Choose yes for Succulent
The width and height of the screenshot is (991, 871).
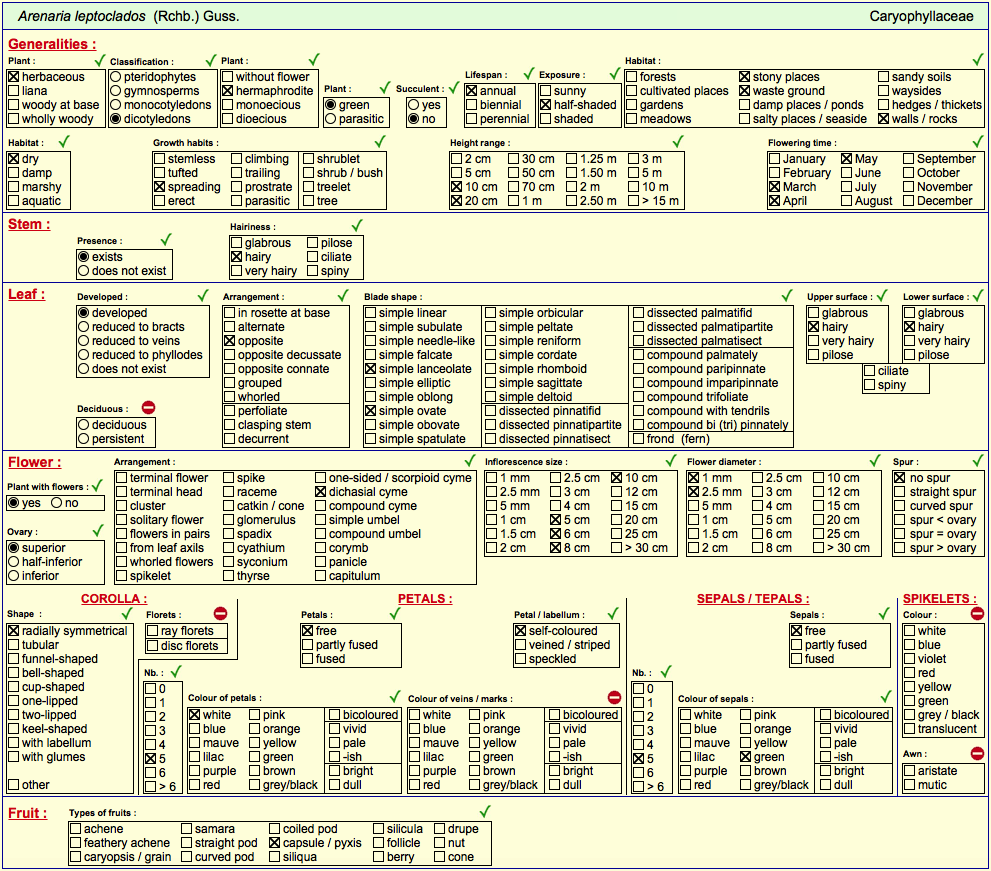click(x=414, y=105)
